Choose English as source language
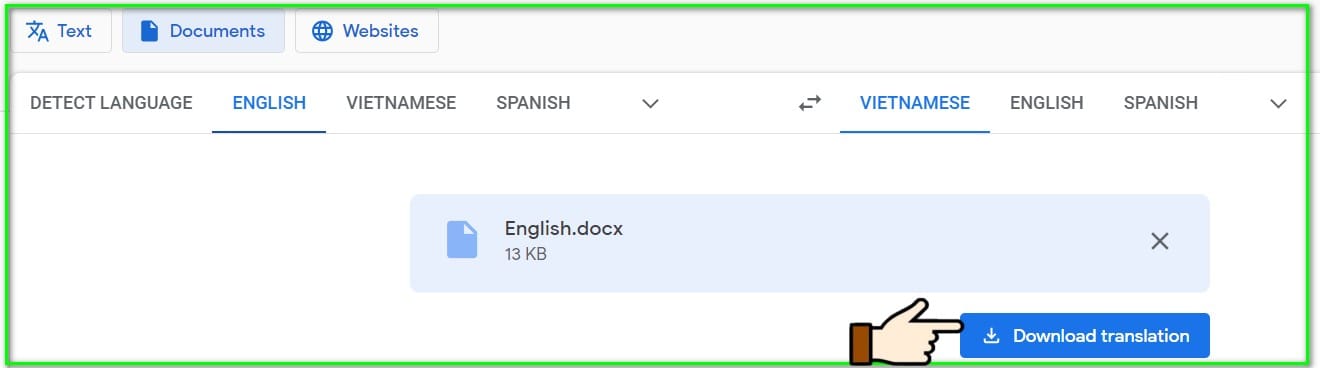 [x=269, y=103]
